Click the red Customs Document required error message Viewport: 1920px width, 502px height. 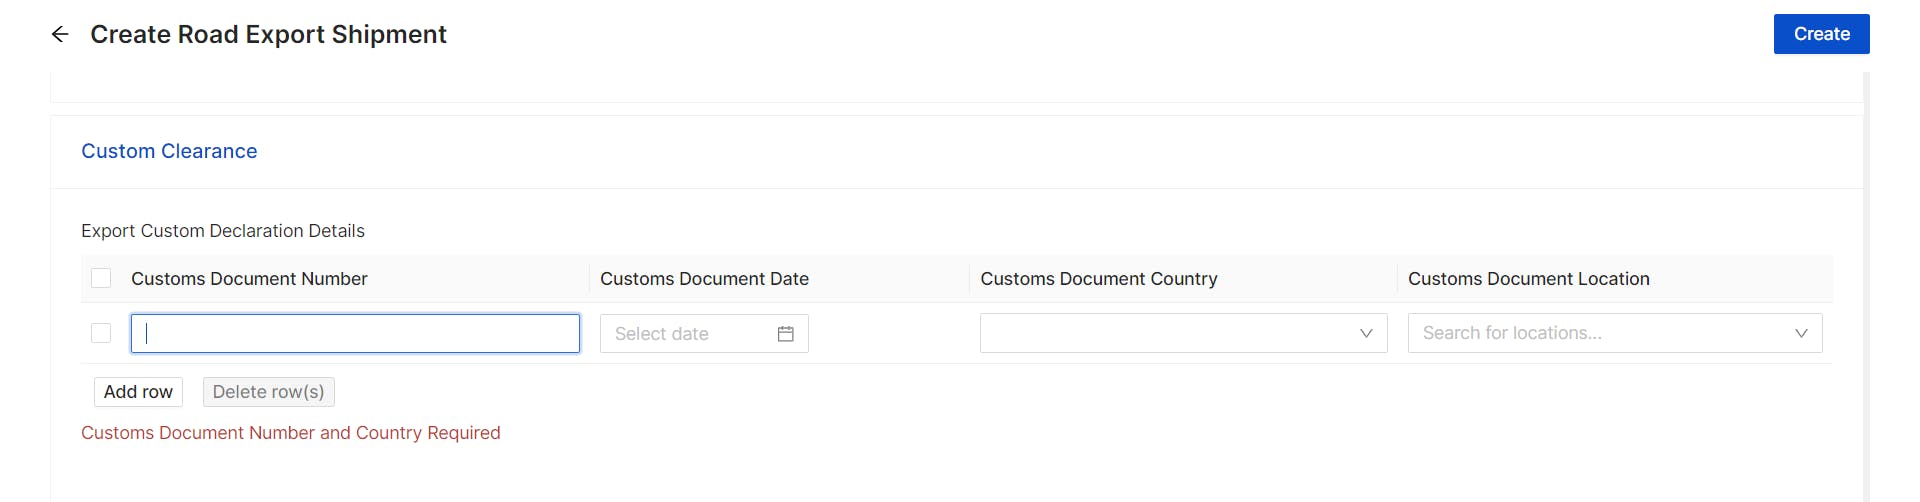click(290, 433)
